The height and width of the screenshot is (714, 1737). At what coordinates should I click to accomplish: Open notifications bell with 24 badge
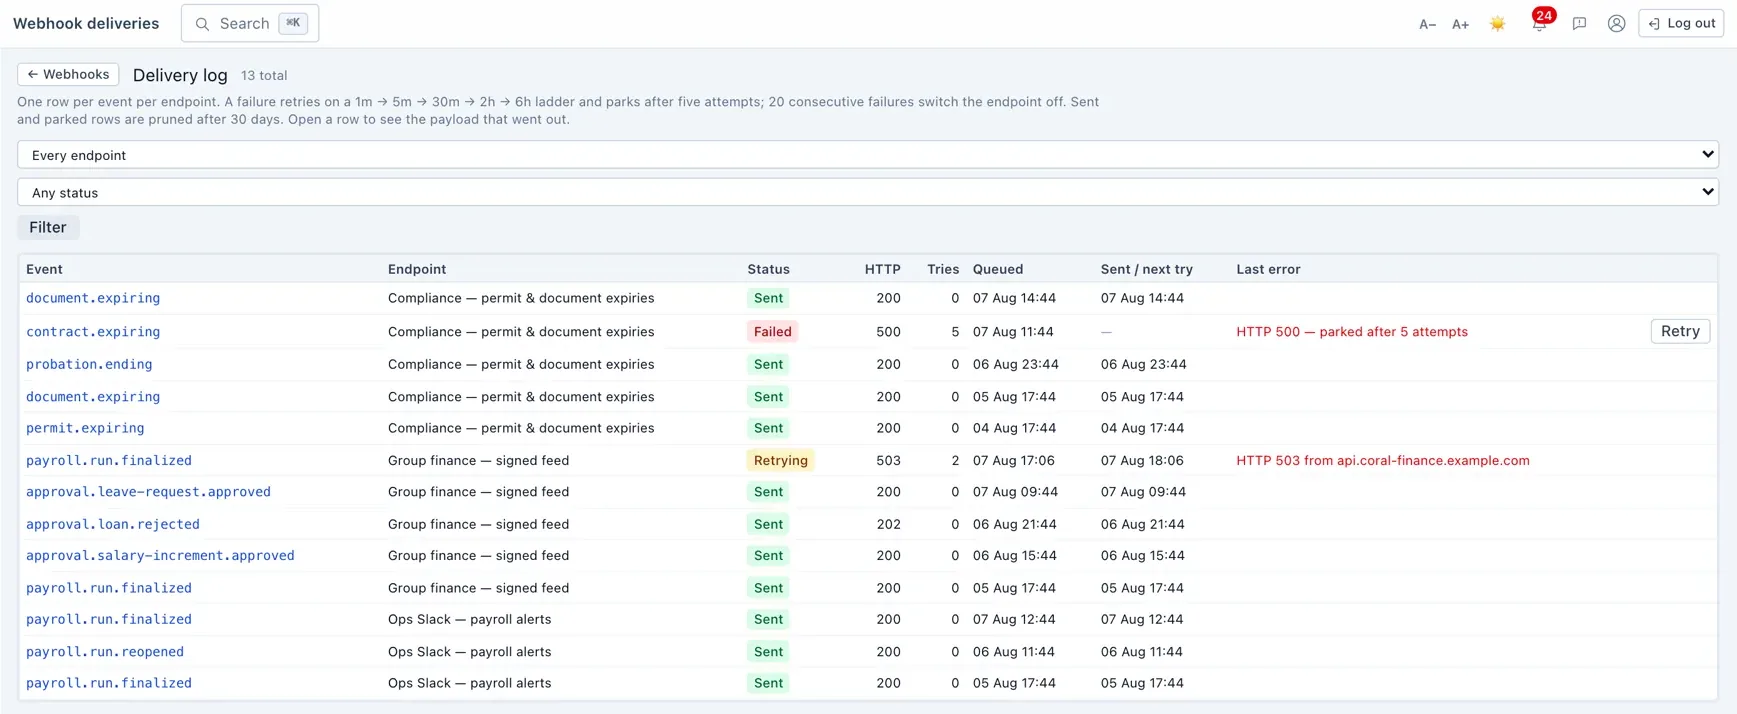pos(1540,22)
